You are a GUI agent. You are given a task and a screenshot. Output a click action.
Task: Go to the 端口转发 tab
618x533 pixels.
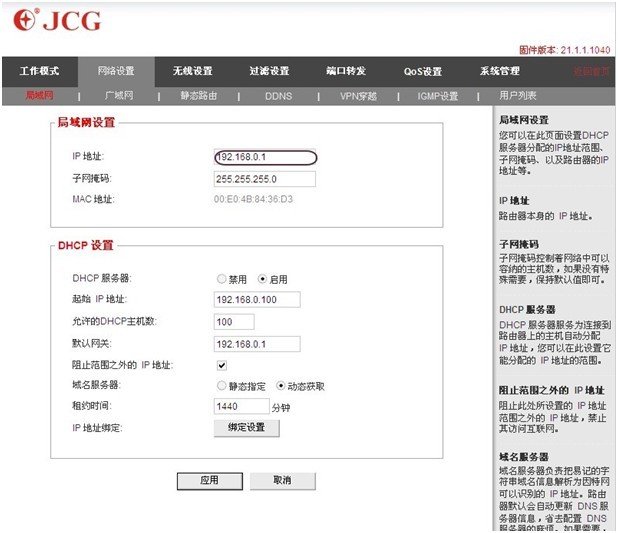346,71
